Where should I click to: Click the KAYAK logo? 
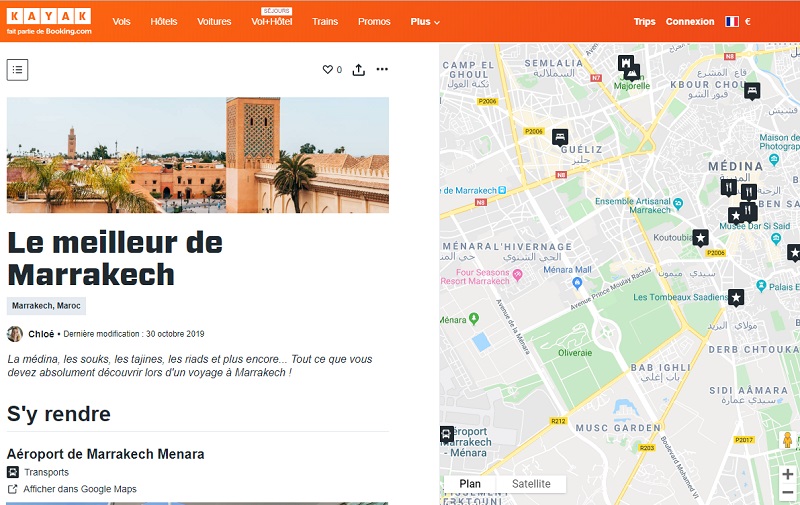click(49, 16)
